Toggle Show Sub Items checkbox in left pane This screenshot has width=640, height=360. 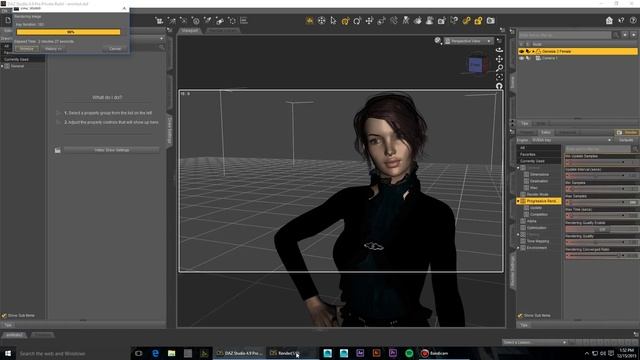click(4, 316)
